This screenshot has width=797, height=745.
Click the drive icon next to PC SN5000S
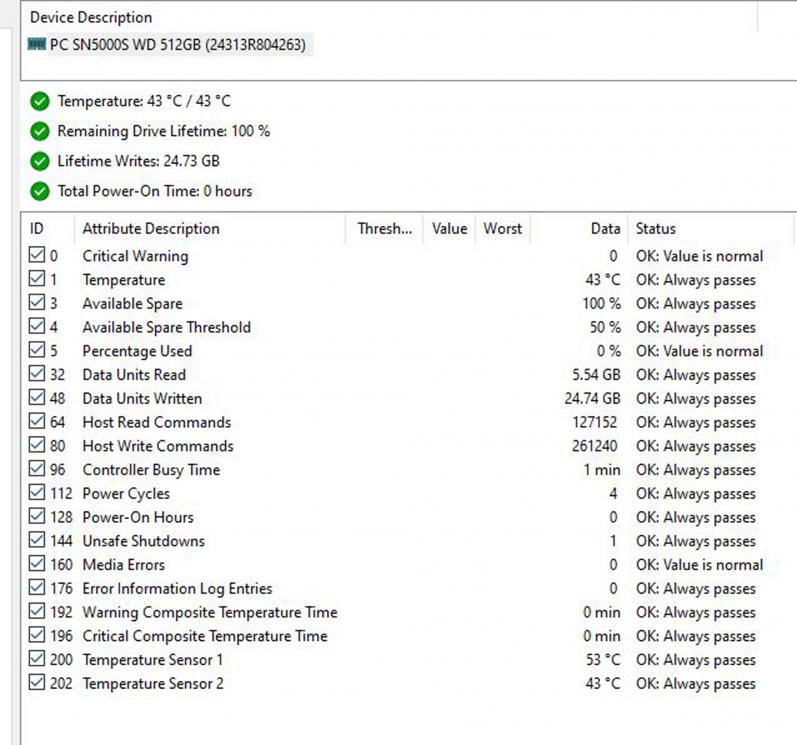tap(37, 45)
